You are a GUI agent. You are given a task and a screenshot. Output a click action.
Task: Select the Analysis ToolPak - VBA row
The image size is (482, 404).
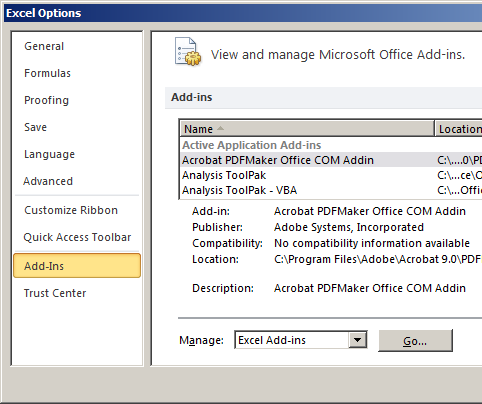[331, 190]
